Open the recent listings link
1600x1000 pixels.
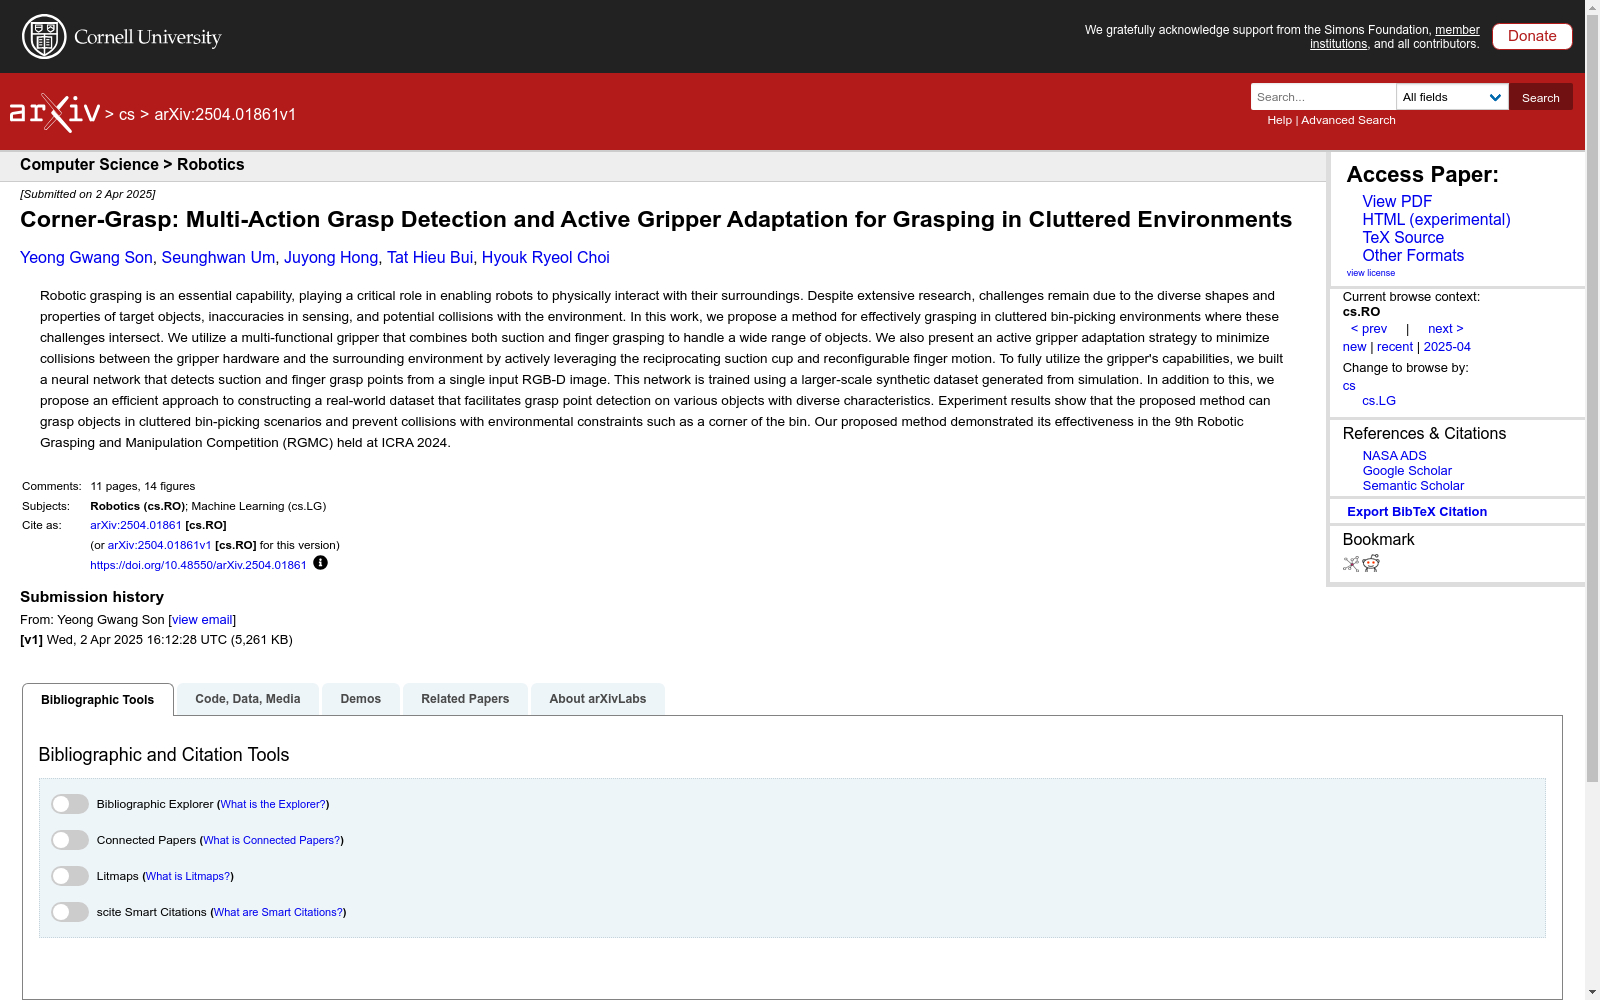pyautogui.click(x=1395, y=347)
